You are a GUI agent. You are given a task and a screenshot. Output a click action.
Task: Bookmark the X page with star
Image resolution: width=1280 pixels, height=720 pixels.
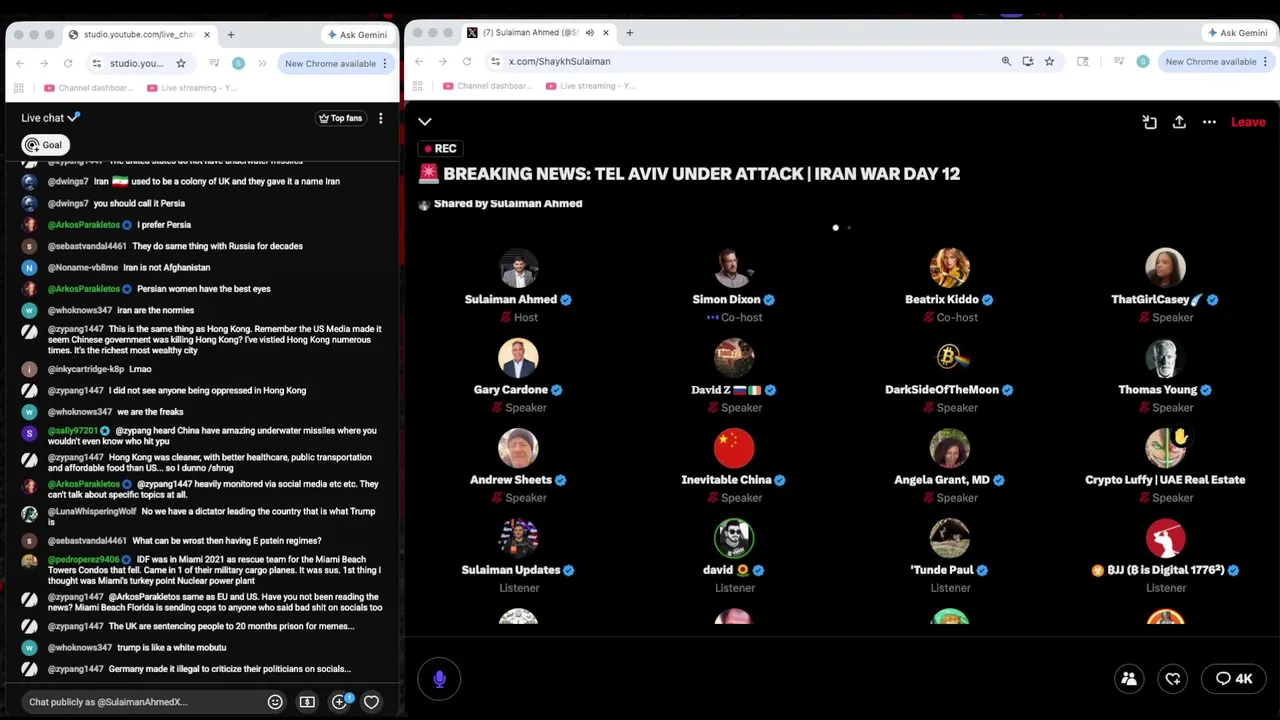click(1049, 61)
